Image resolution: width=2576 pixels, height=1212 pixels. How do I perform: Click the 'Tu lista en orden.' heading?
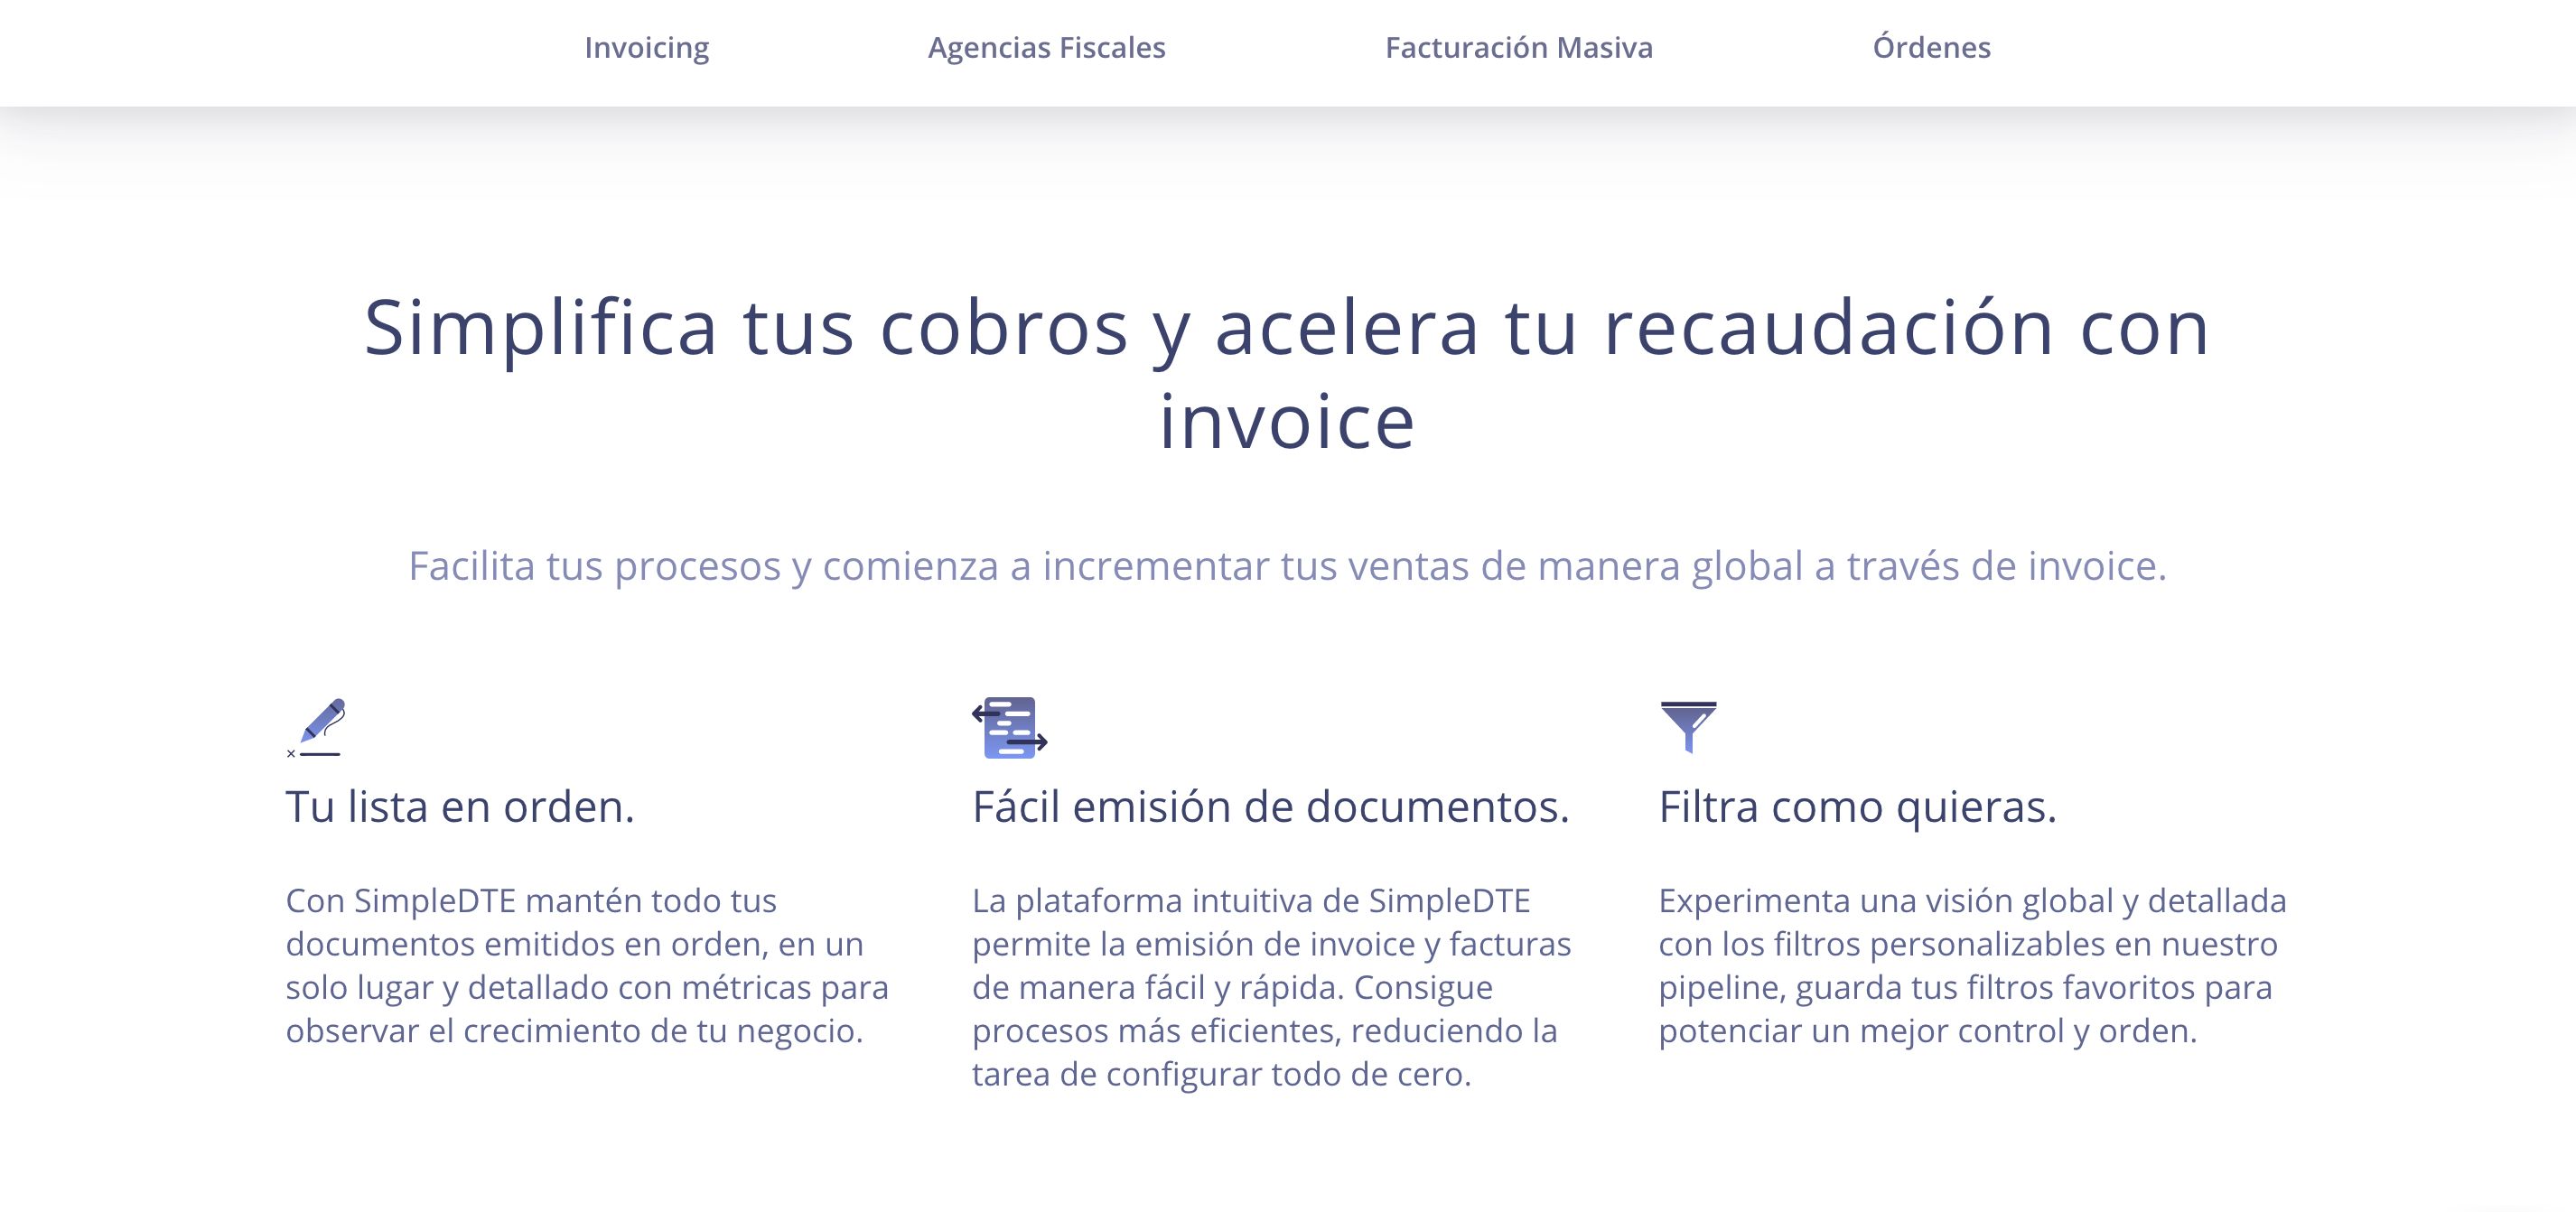(x=460, y=806)
